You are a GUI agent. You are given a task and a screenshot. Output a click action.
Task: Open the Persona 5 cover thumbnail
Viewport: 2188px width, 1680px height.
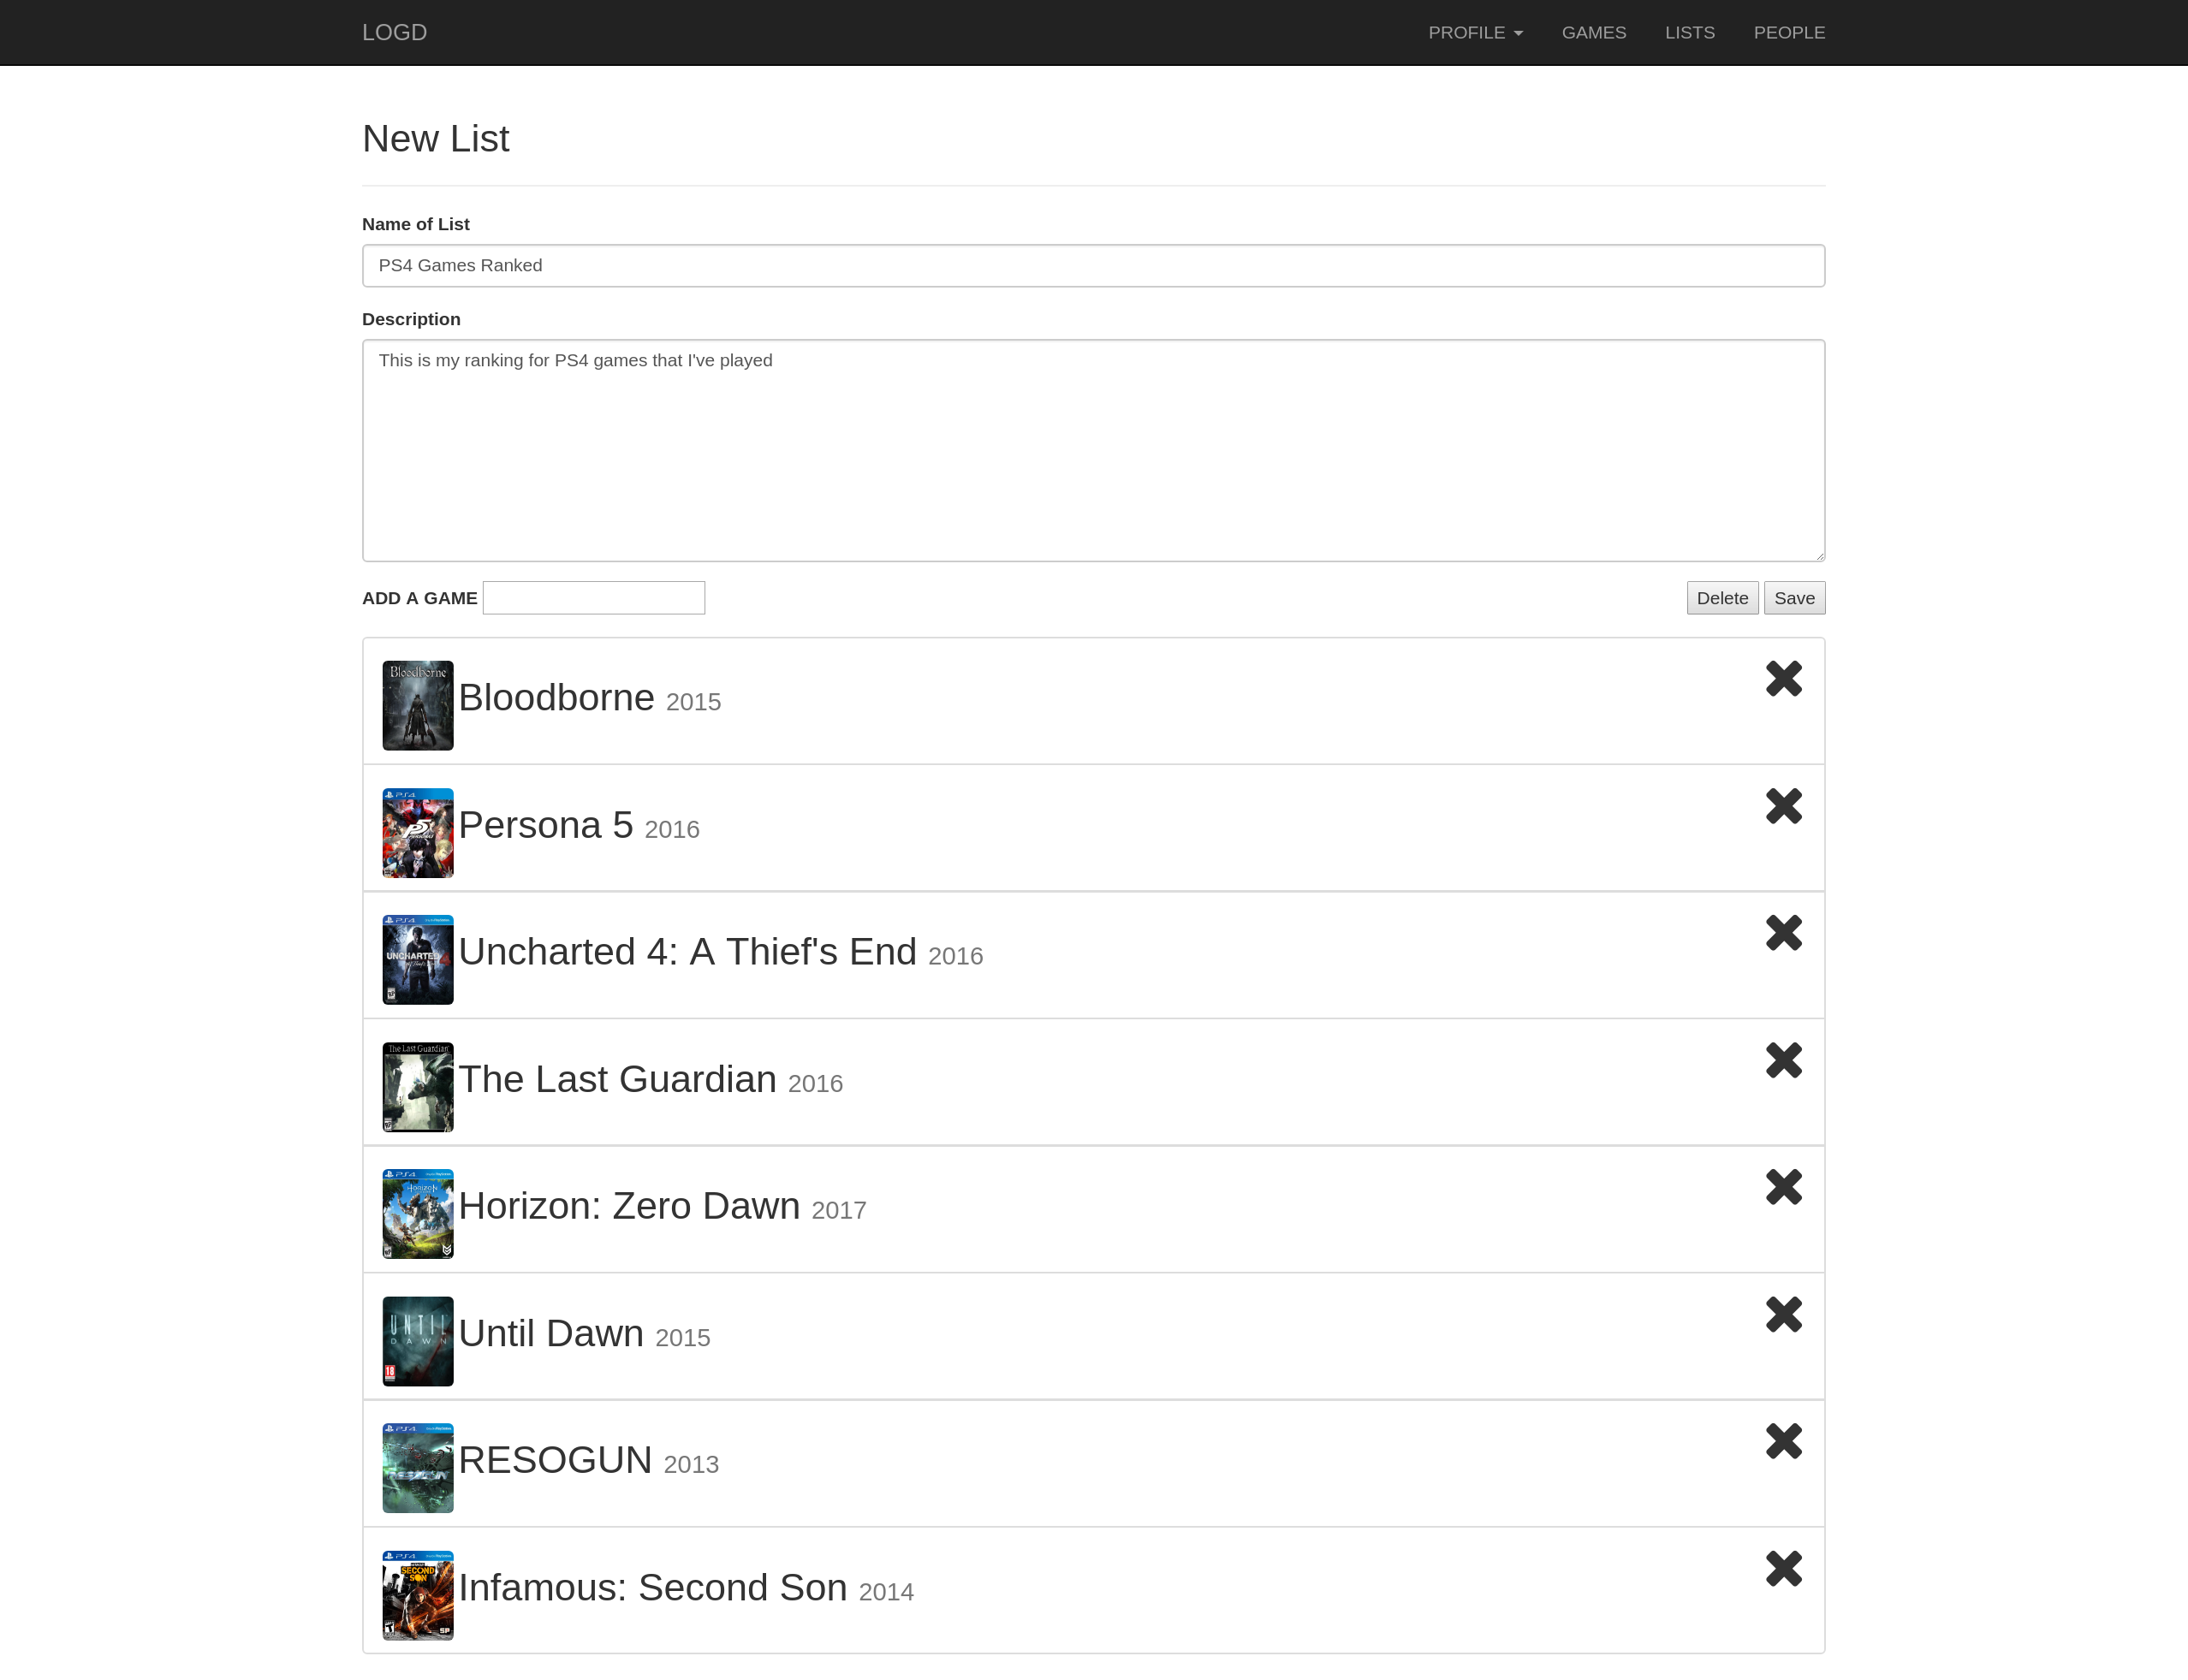[x=418, y=833]
